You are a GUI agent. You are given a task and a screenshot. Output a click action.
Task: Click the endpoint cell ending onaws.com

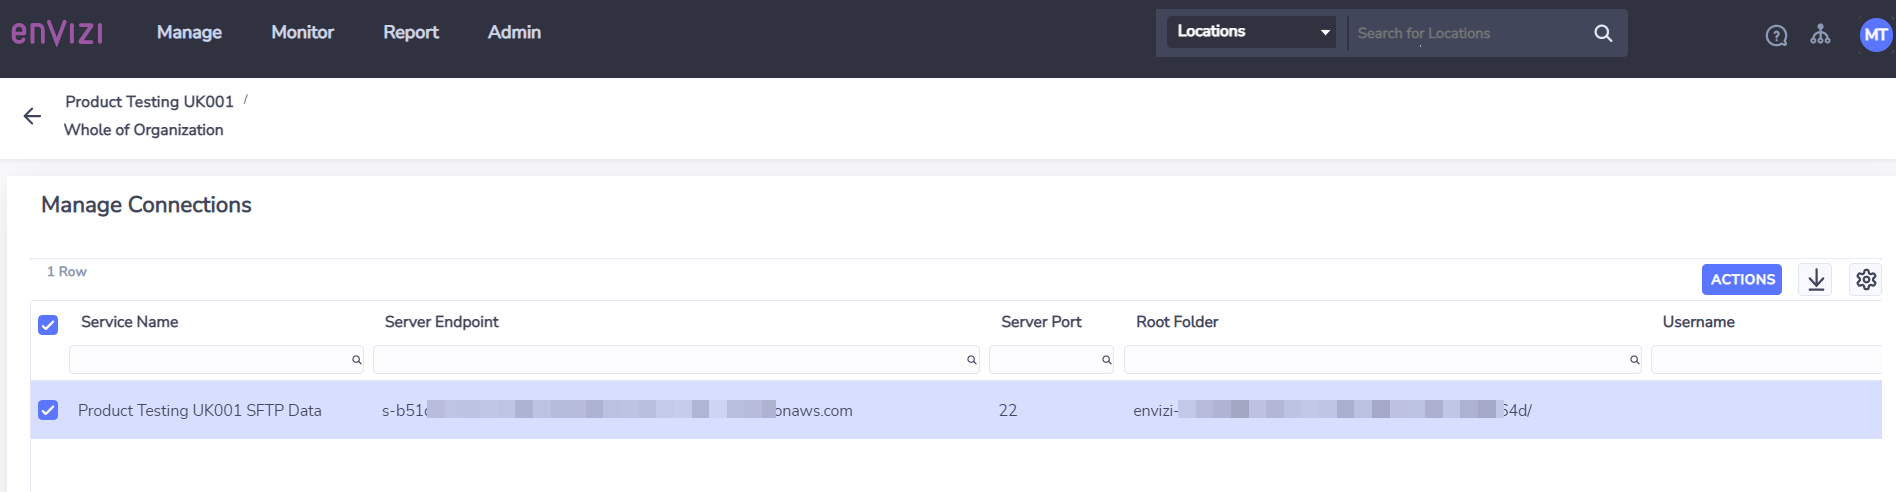point(617,410)
